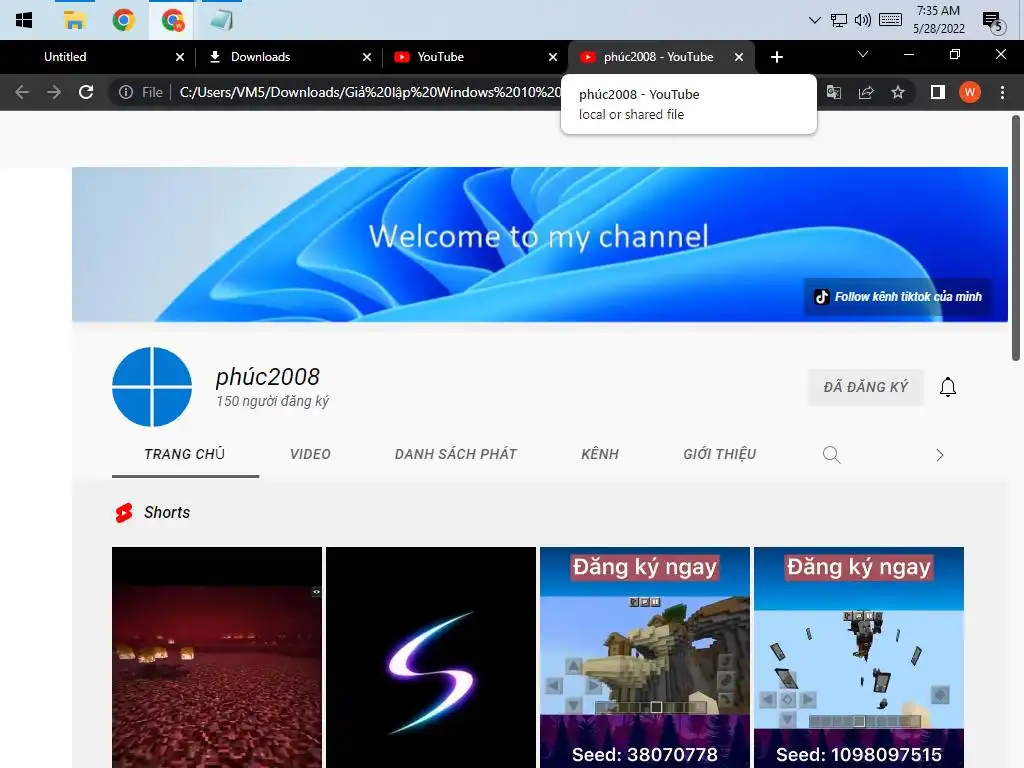Close the Untitled tab
This screenshot has width=1024, height=768.
click(180, 57)
